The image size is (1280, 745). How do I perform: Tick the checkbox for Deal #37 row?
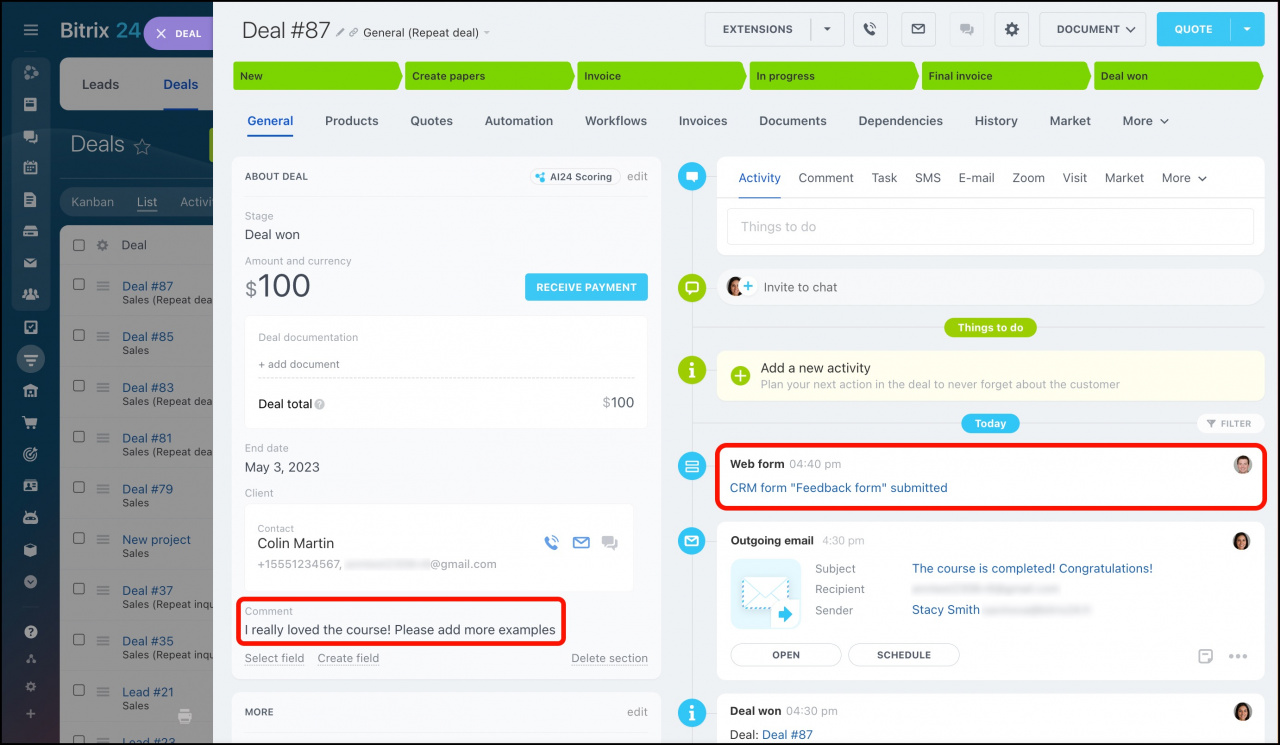pyautogui.click(x=79, y=589)
